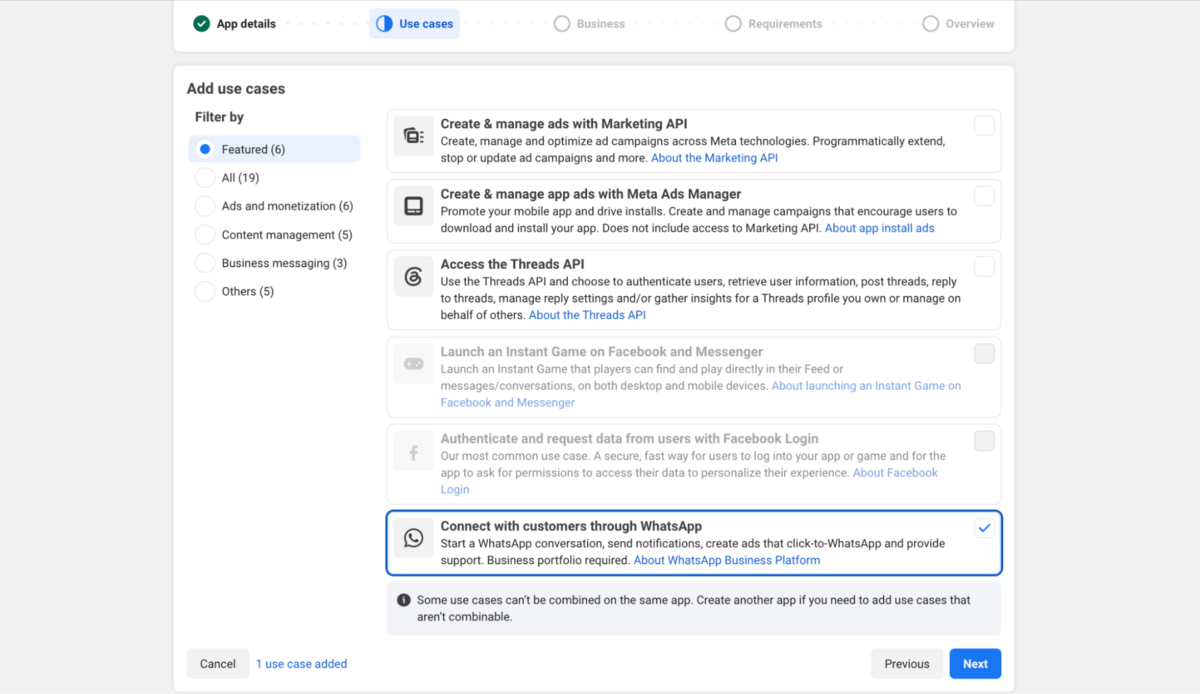Screen dimensions: 1200x694
Task: Select the All (19) filter radio button
Action: [205, 178]
